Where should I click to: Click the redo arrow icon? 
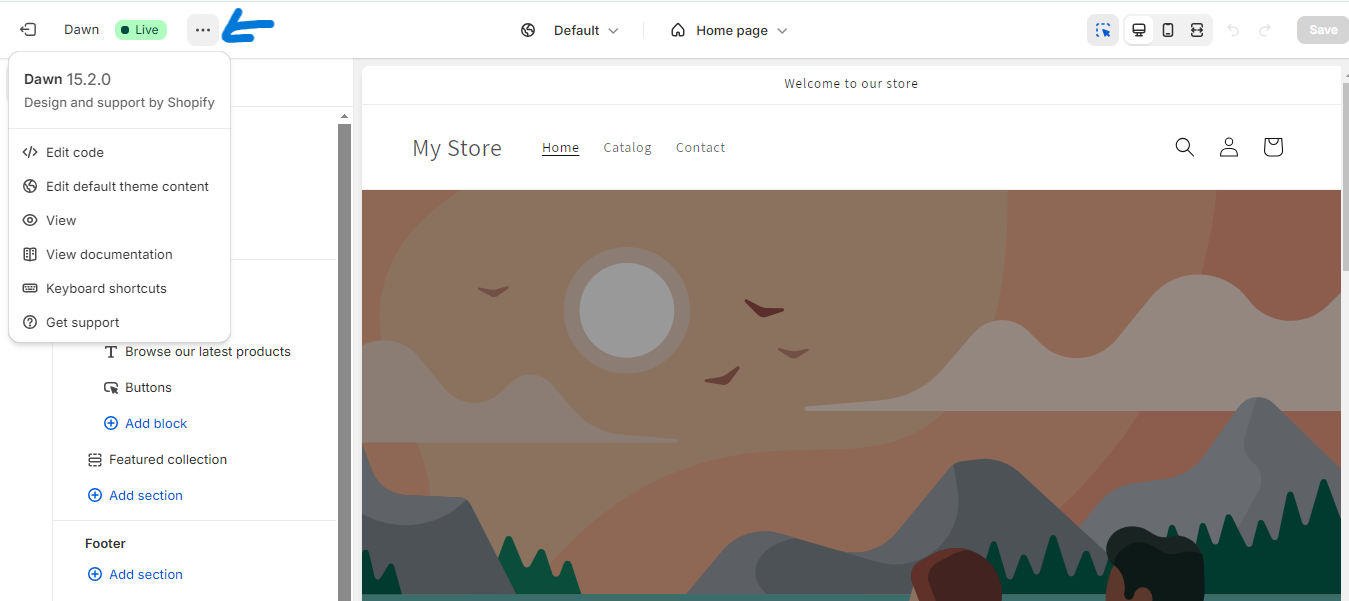[1265, 30]
